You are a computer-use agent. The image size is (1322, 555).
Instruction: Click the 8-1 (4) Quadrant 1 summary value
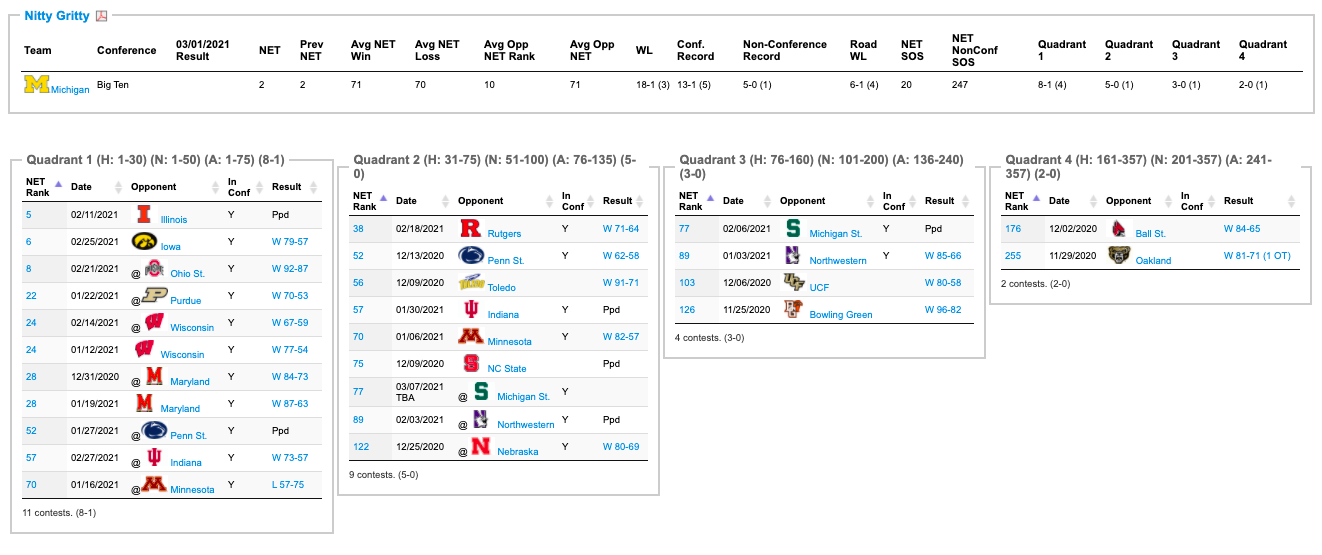point(1054,85)
